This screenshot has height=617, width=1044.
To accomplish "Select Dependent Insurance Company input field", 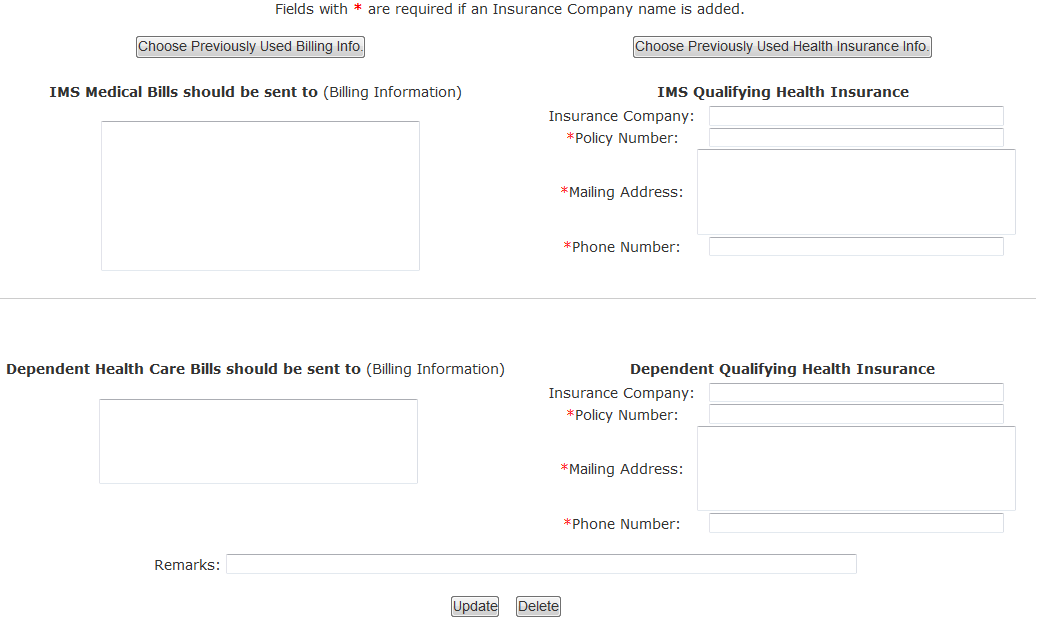I will (856, 393).
